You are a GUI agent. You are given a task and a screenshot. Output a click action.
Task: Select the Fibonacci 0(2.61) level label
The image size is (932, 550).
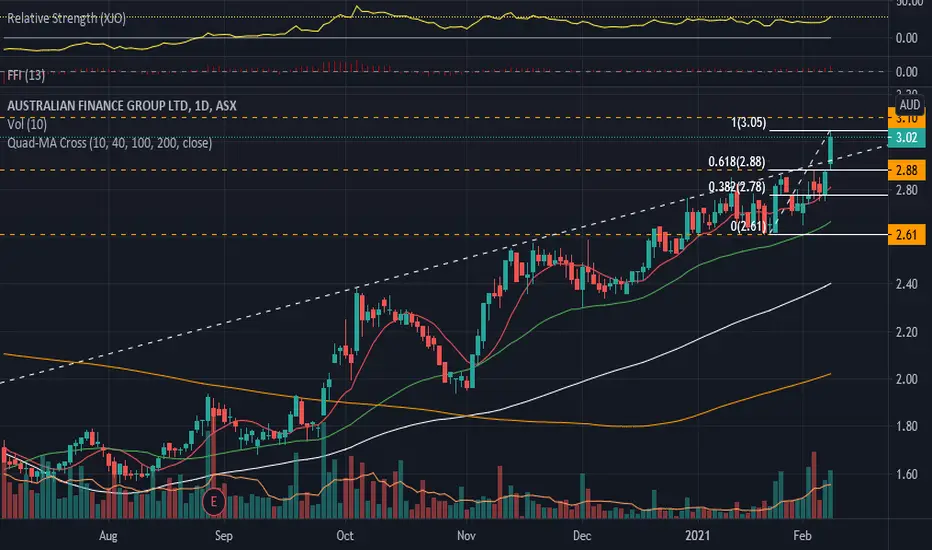click(748, 226)
